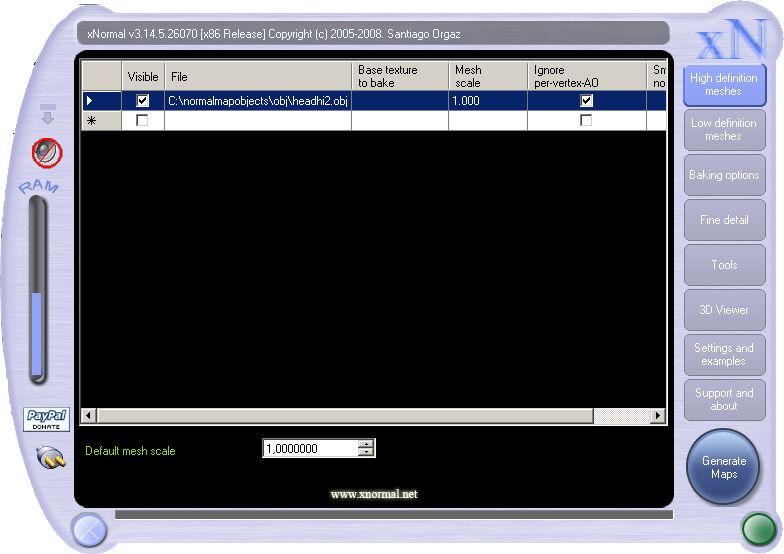The image size is (784, 554).
Task: Click the Generate Maps button
Action: point(723,467)
